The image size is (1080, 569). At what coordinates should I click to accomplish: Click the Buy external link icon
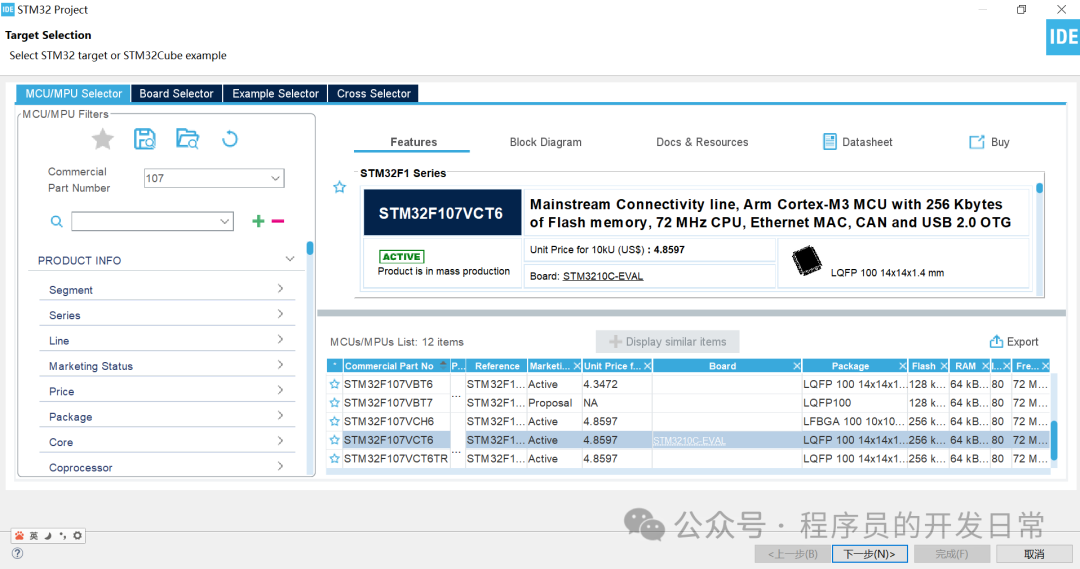977,142
